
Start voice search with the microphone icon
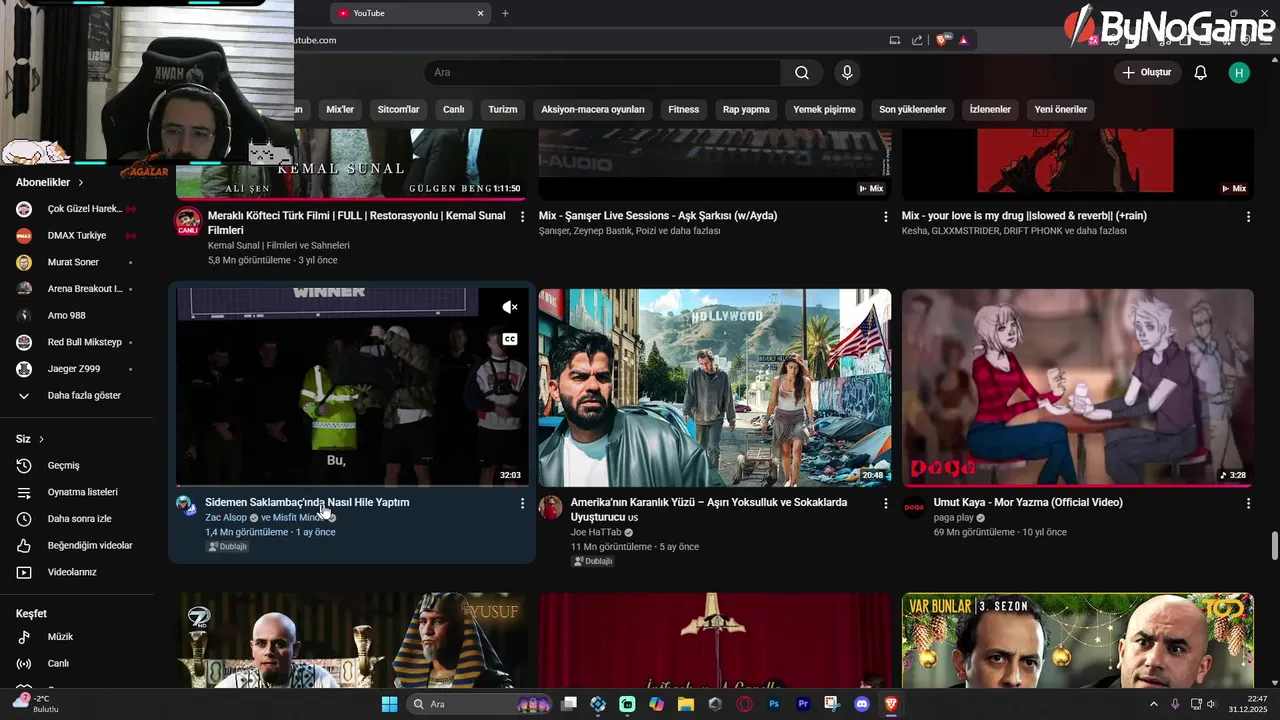click(847, 72)
